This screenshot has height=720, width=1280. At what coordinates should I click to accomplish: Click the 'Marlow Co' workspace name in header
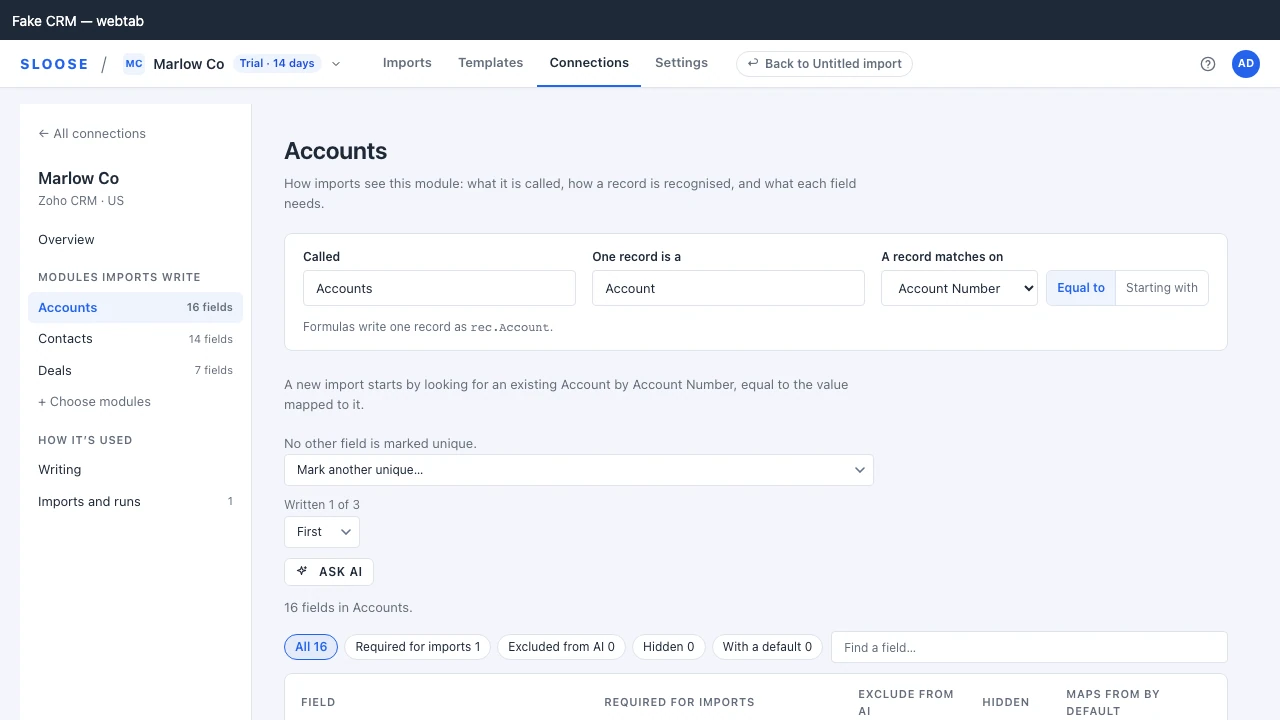(189, 64)
